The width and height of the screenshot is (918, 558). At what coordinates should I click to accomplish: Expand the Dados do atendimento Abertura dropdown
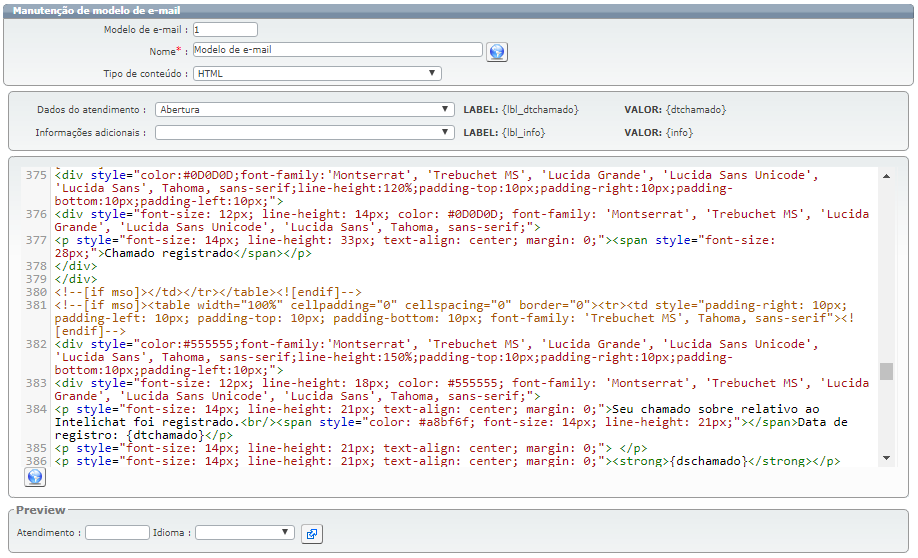304,109
